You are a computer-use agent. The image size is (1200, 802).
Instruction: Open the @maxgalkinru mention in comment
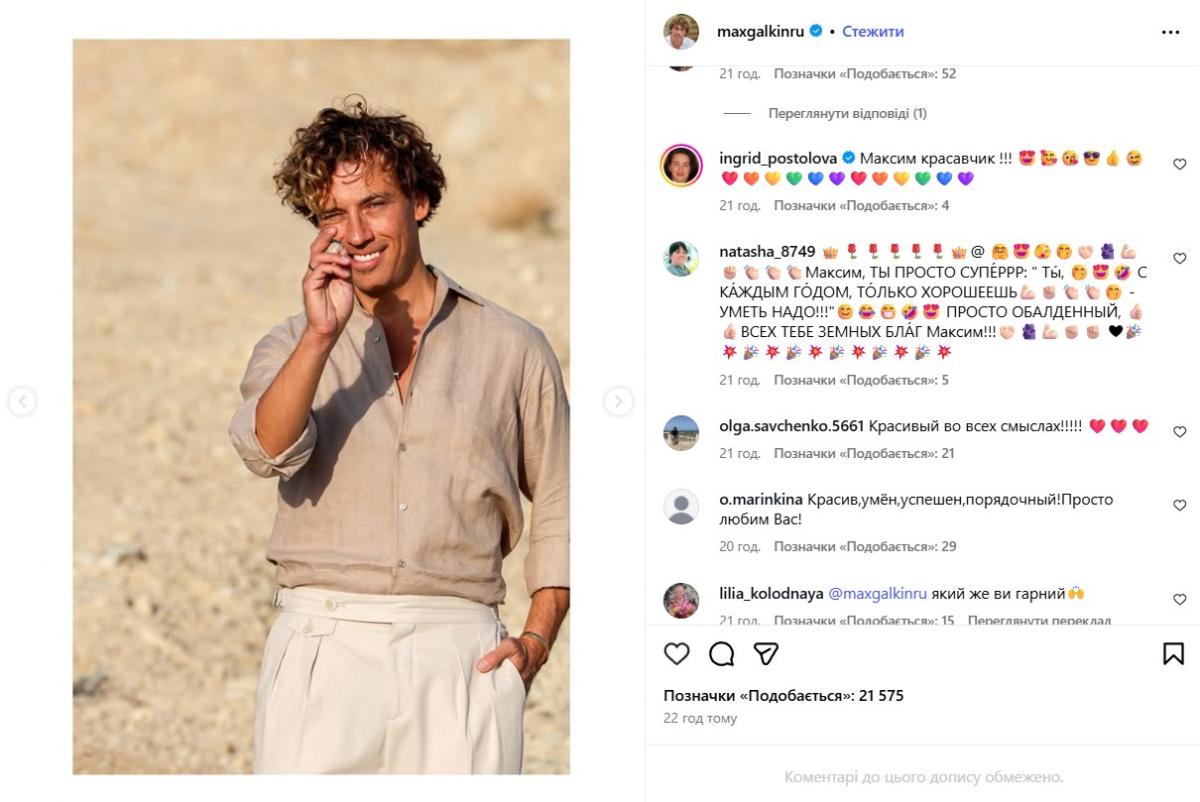coord(876,594)
